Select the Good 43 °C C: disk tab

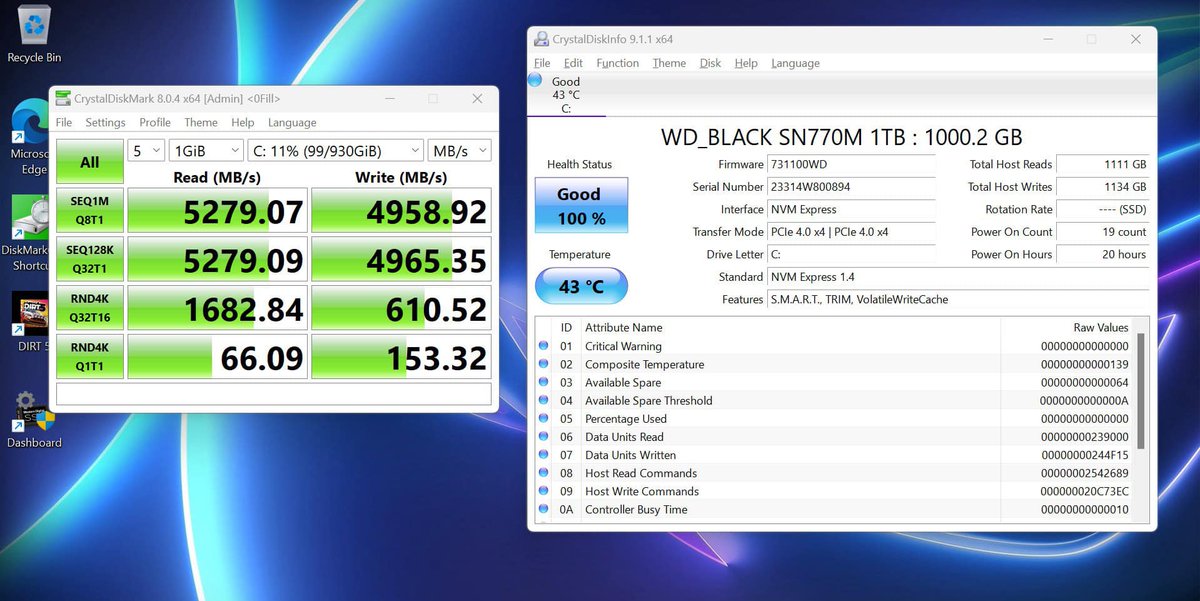coord(566,95)
